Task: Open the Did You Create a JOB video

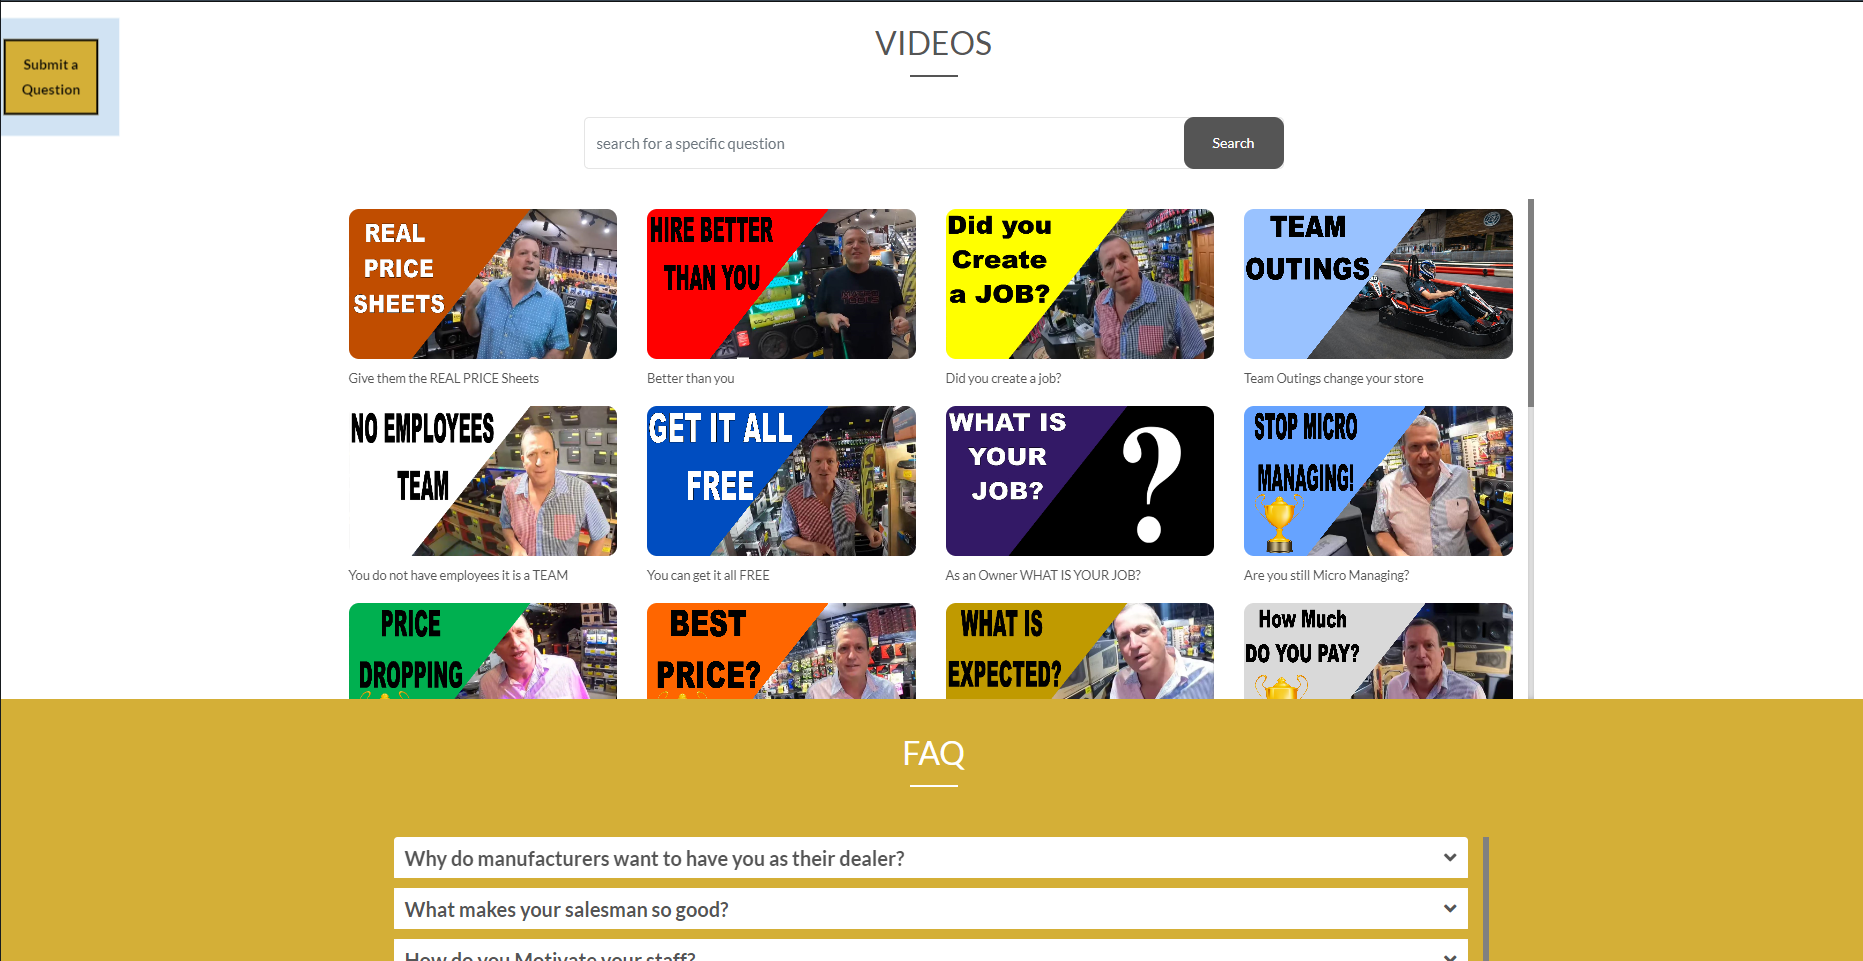Action: click(1079, 284)
